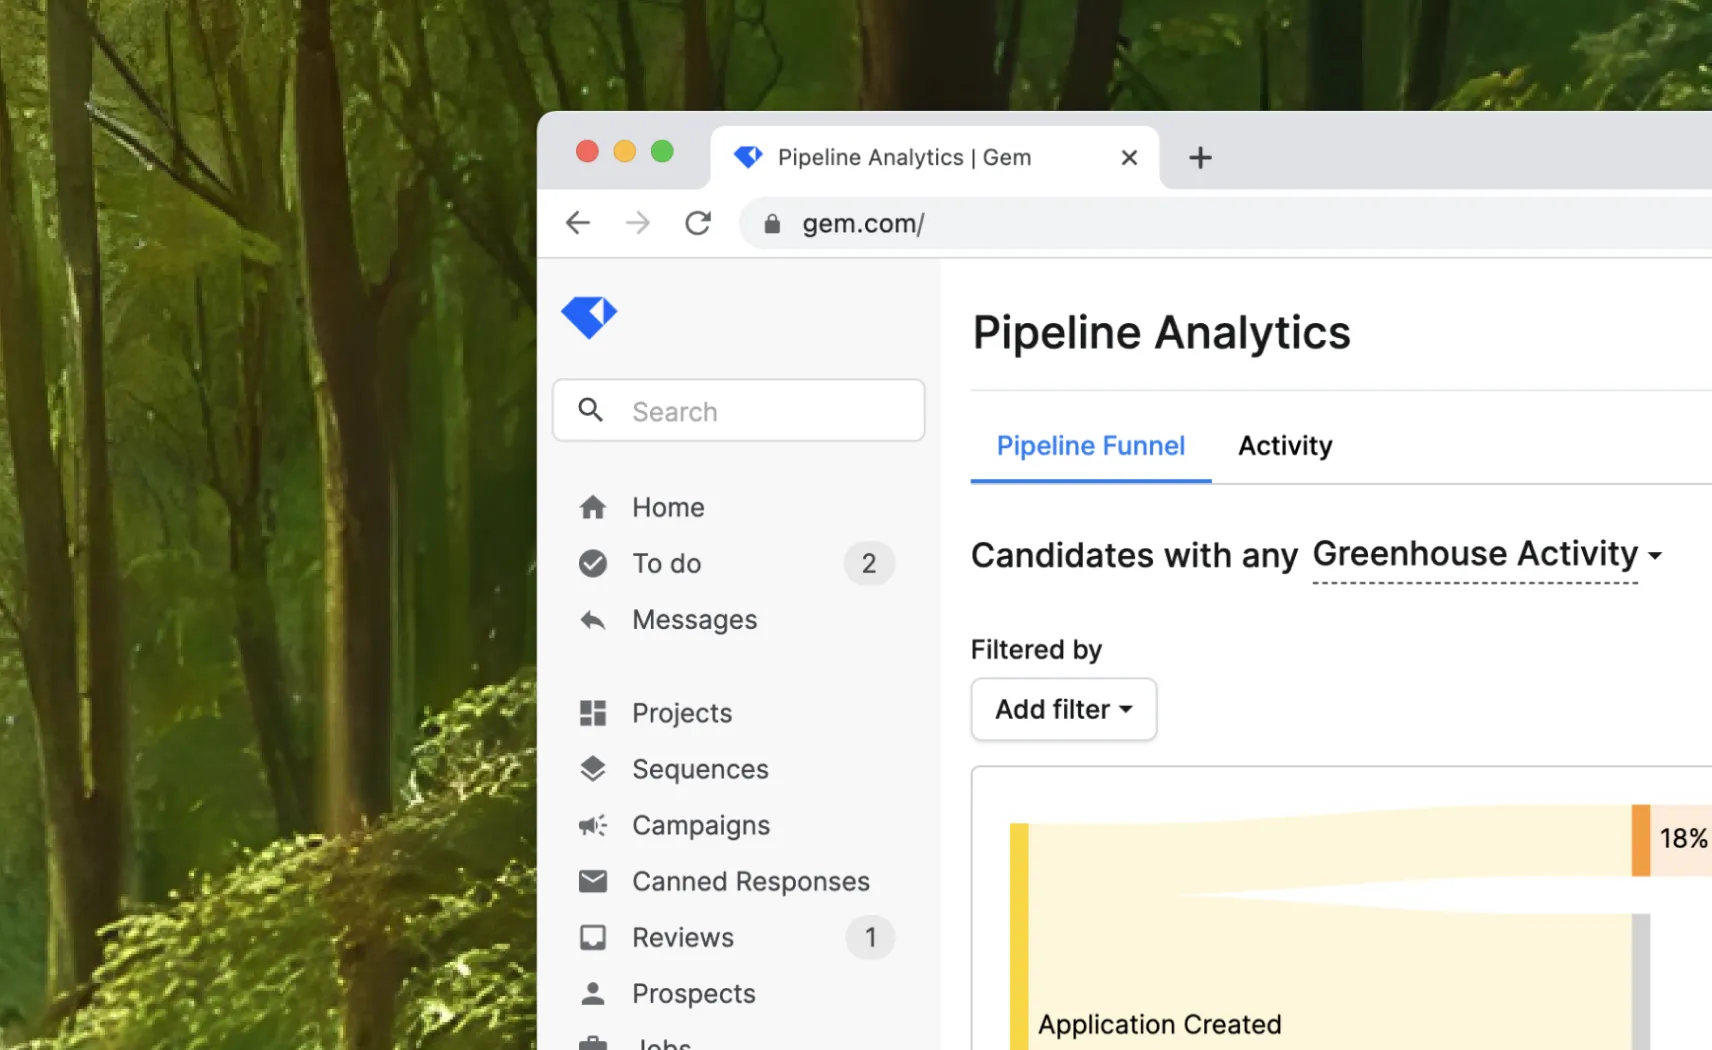Screen dimensions: 1712x1050
Task: Open the Add filter dropdown
Action: pyautogui.click(x=1064, y=710)
